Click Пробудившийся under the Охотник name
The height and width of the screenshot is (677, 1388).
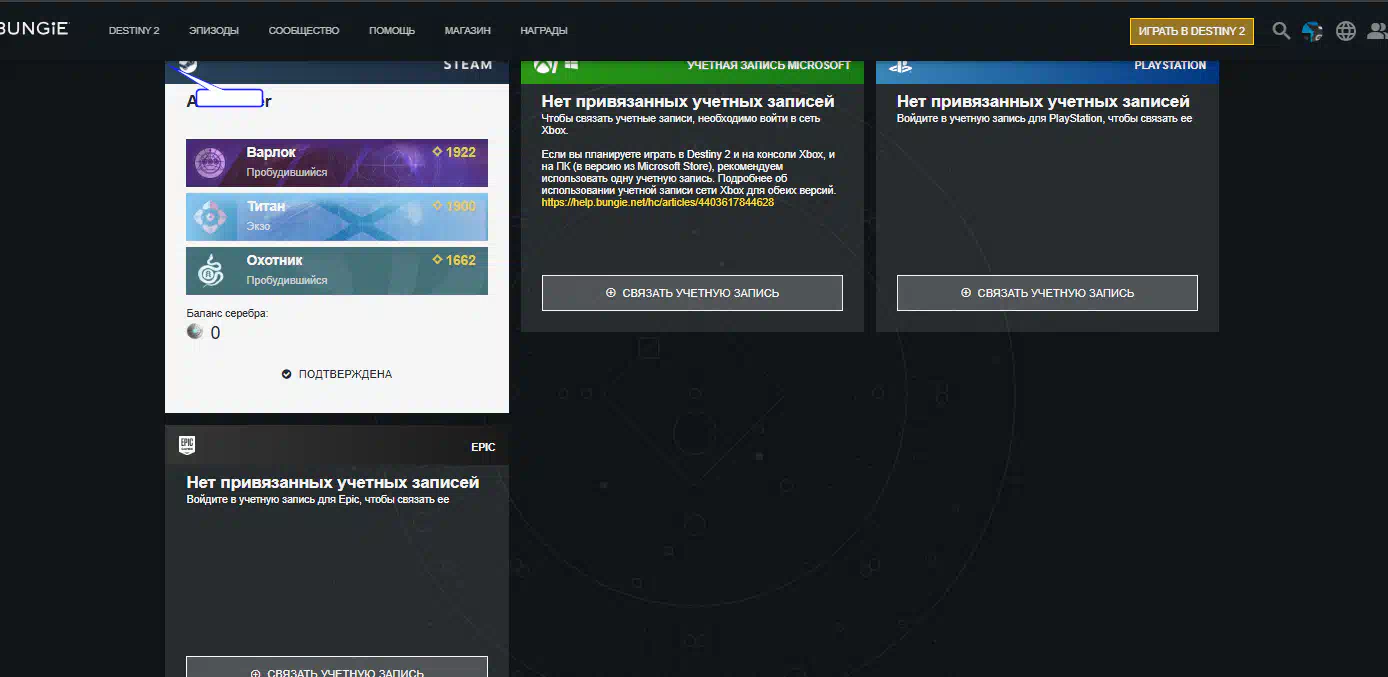click(287, 280)
